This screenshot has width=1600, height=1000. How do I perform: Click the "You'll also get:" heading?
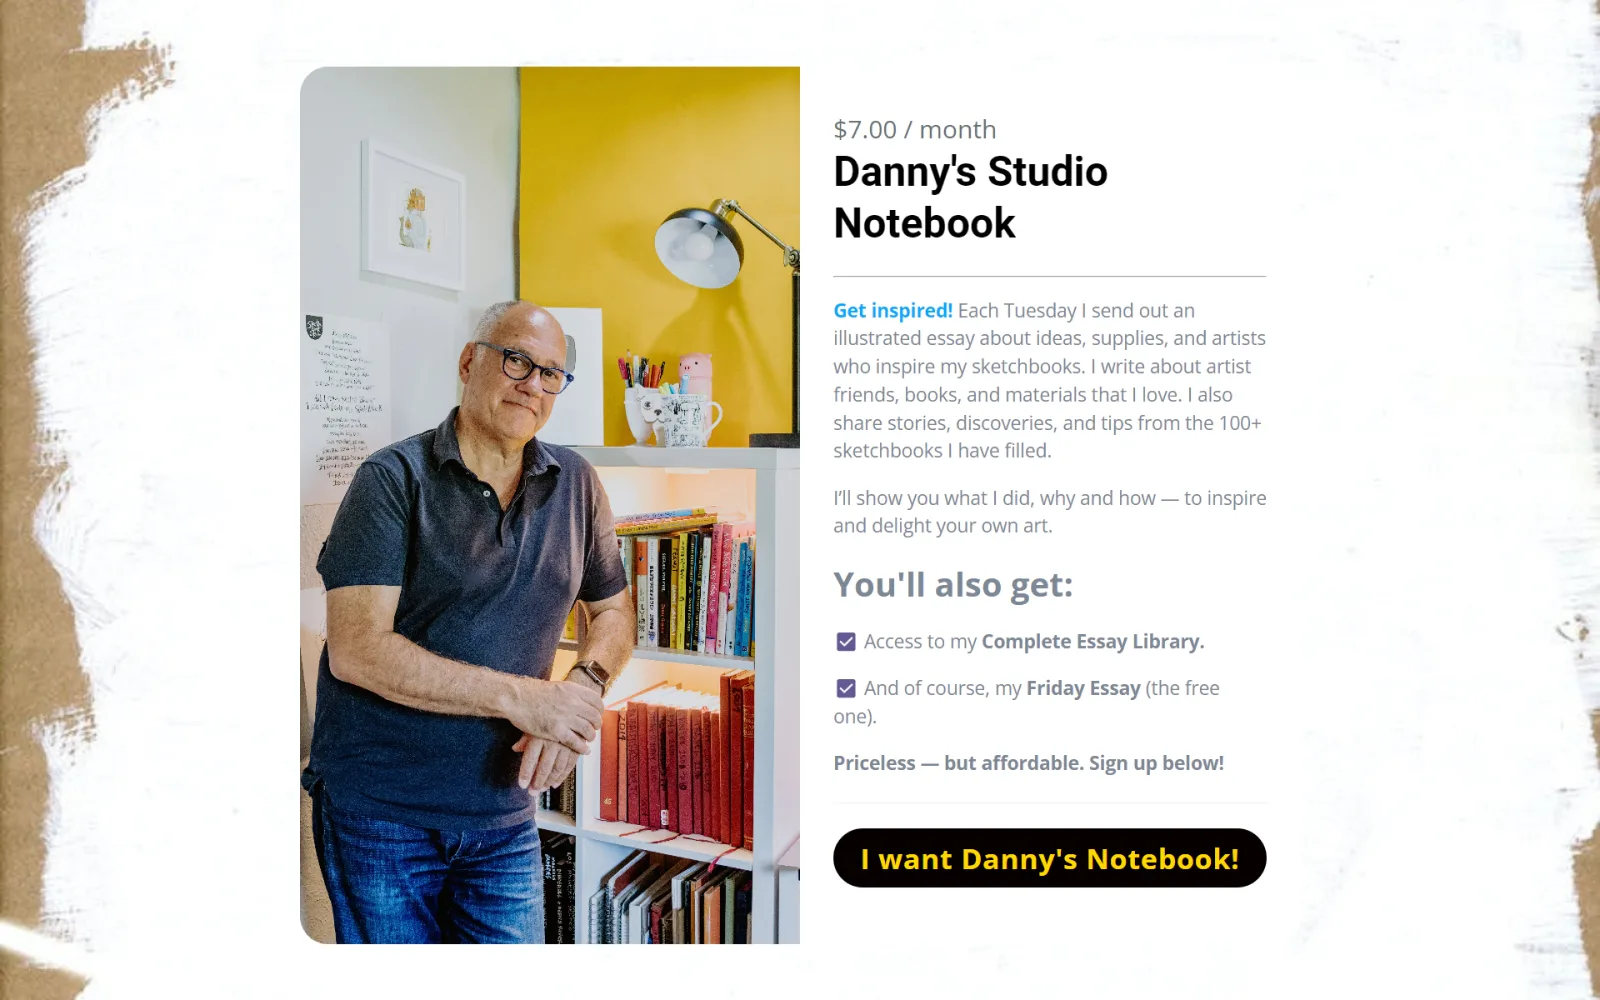pyautogui.click(x=953, y=584)
